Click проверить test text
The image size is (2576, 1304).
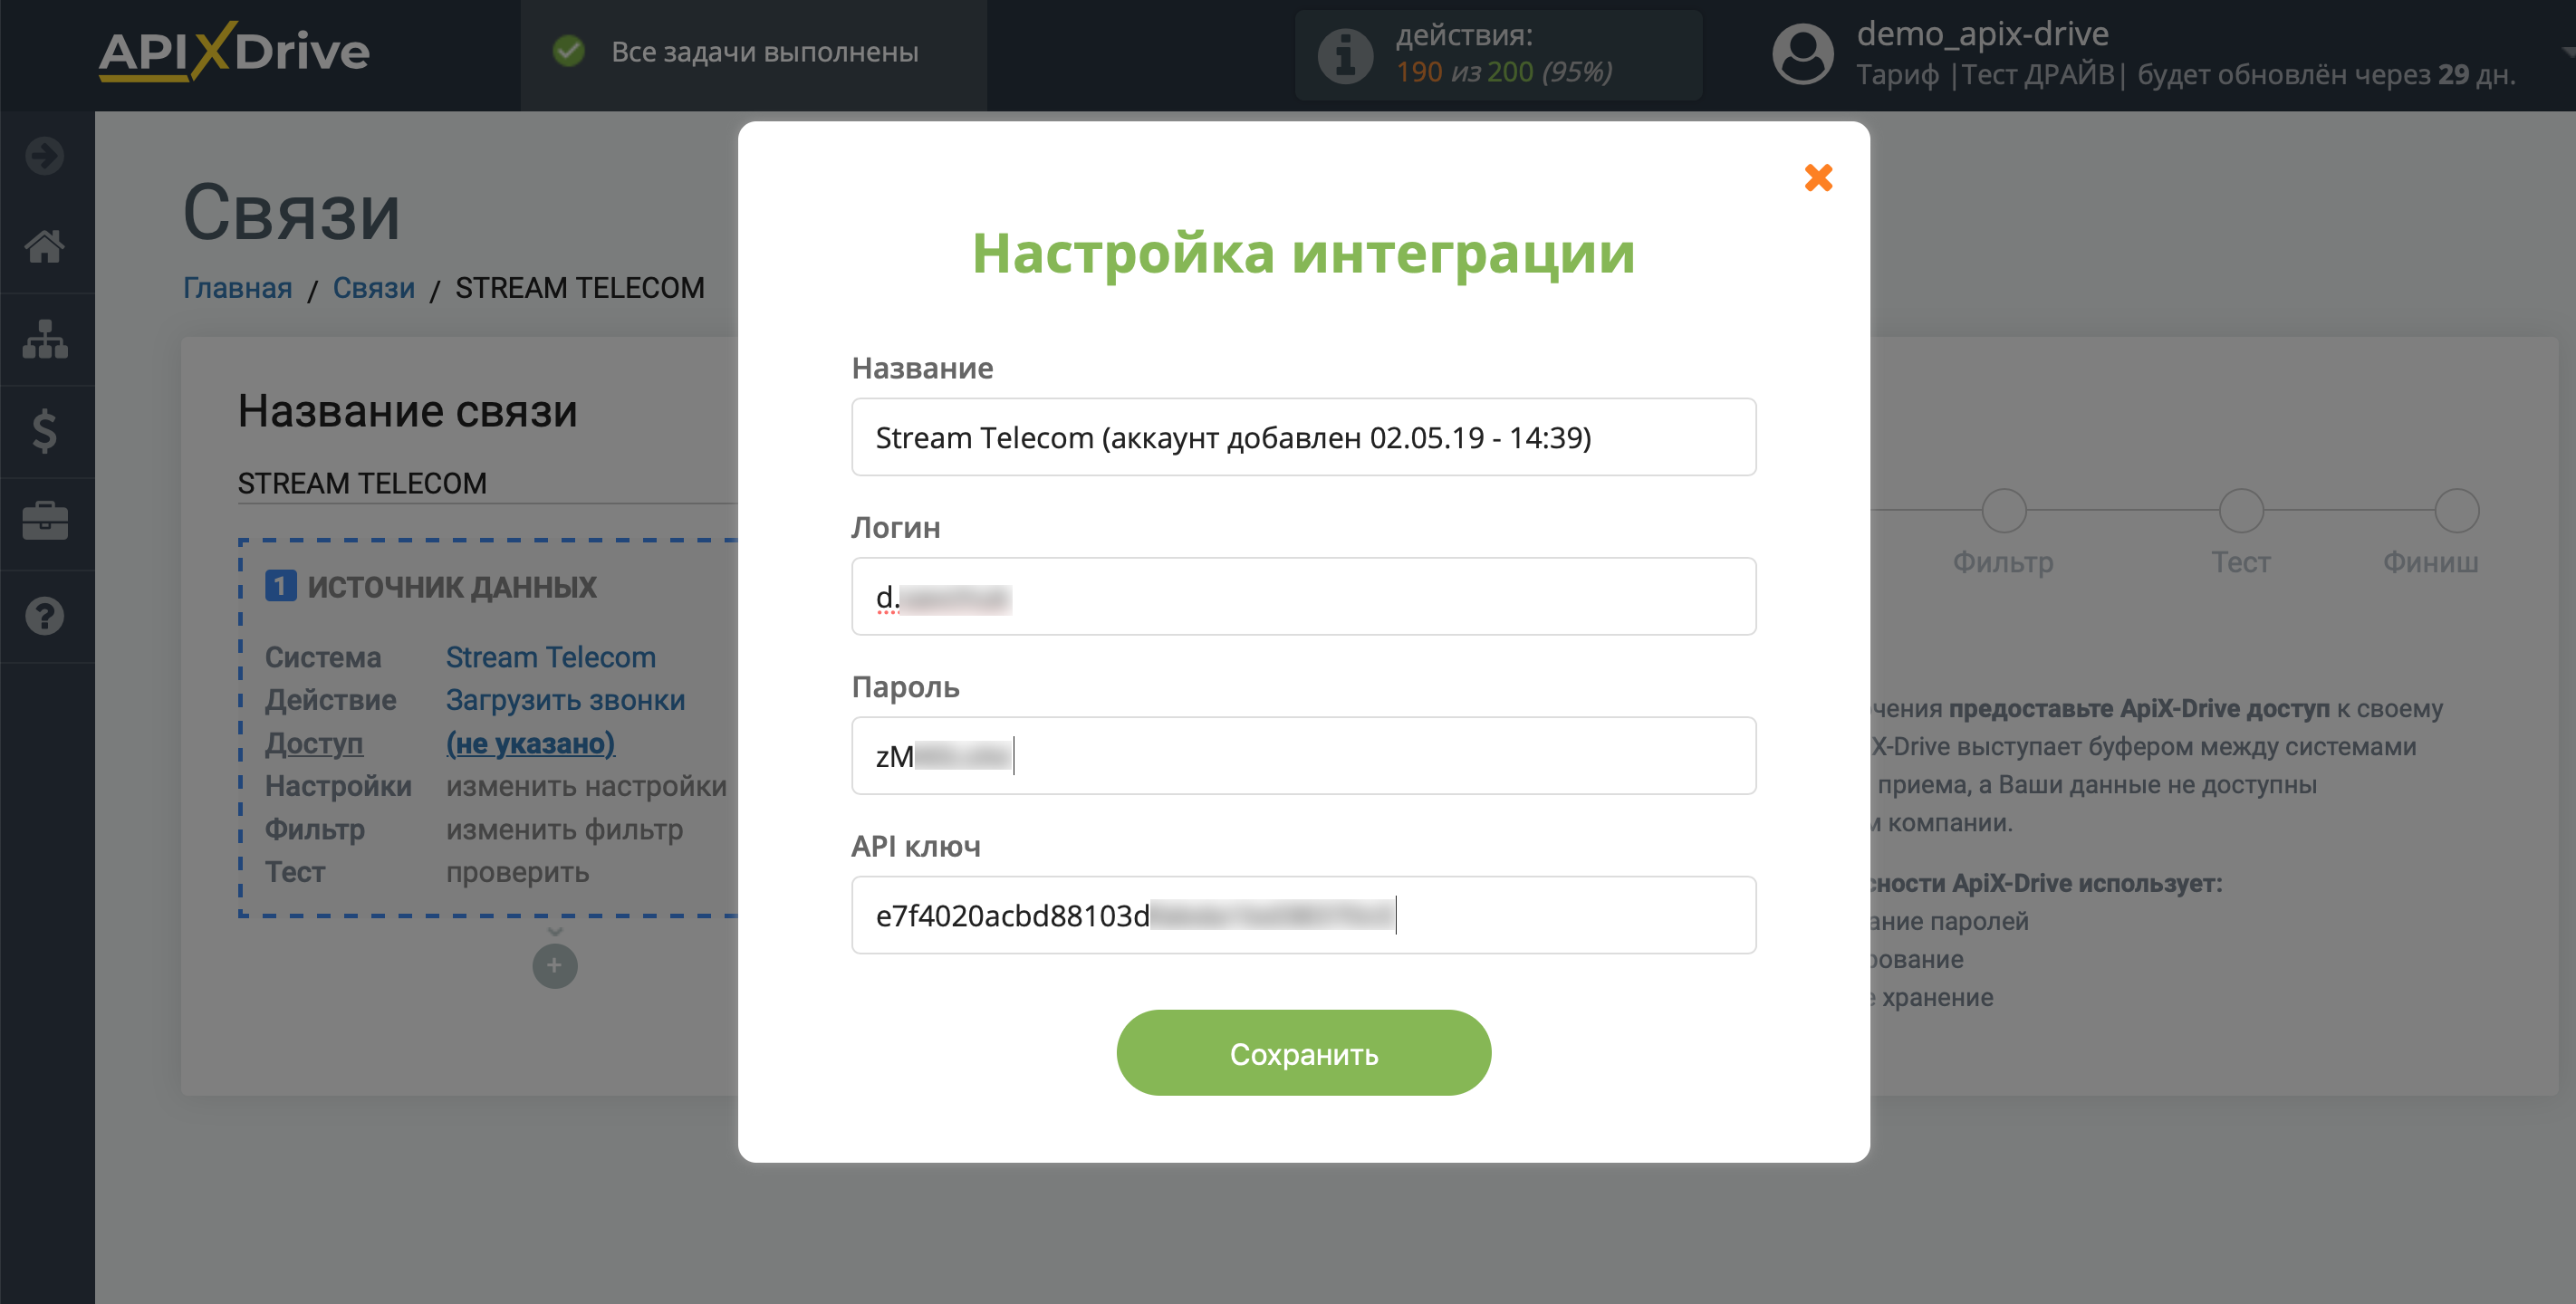(x=517, y=872)
